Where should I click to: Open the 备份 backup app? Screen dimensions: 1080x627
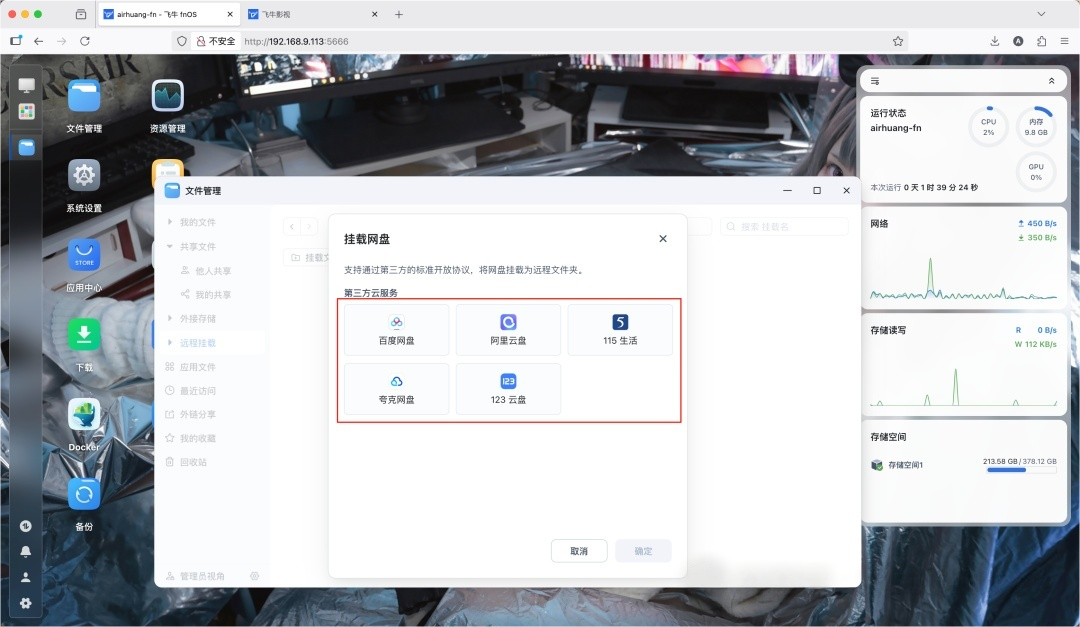pos(84,494)
